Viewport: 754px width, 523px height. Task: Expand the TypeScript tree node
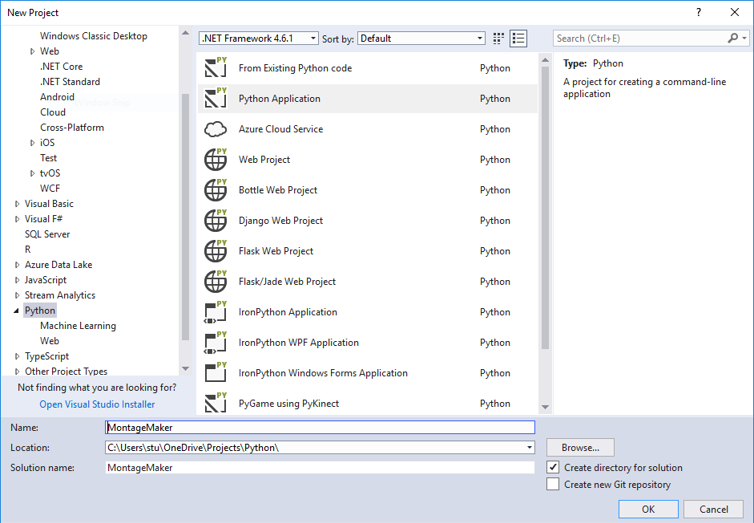[17, 356]
